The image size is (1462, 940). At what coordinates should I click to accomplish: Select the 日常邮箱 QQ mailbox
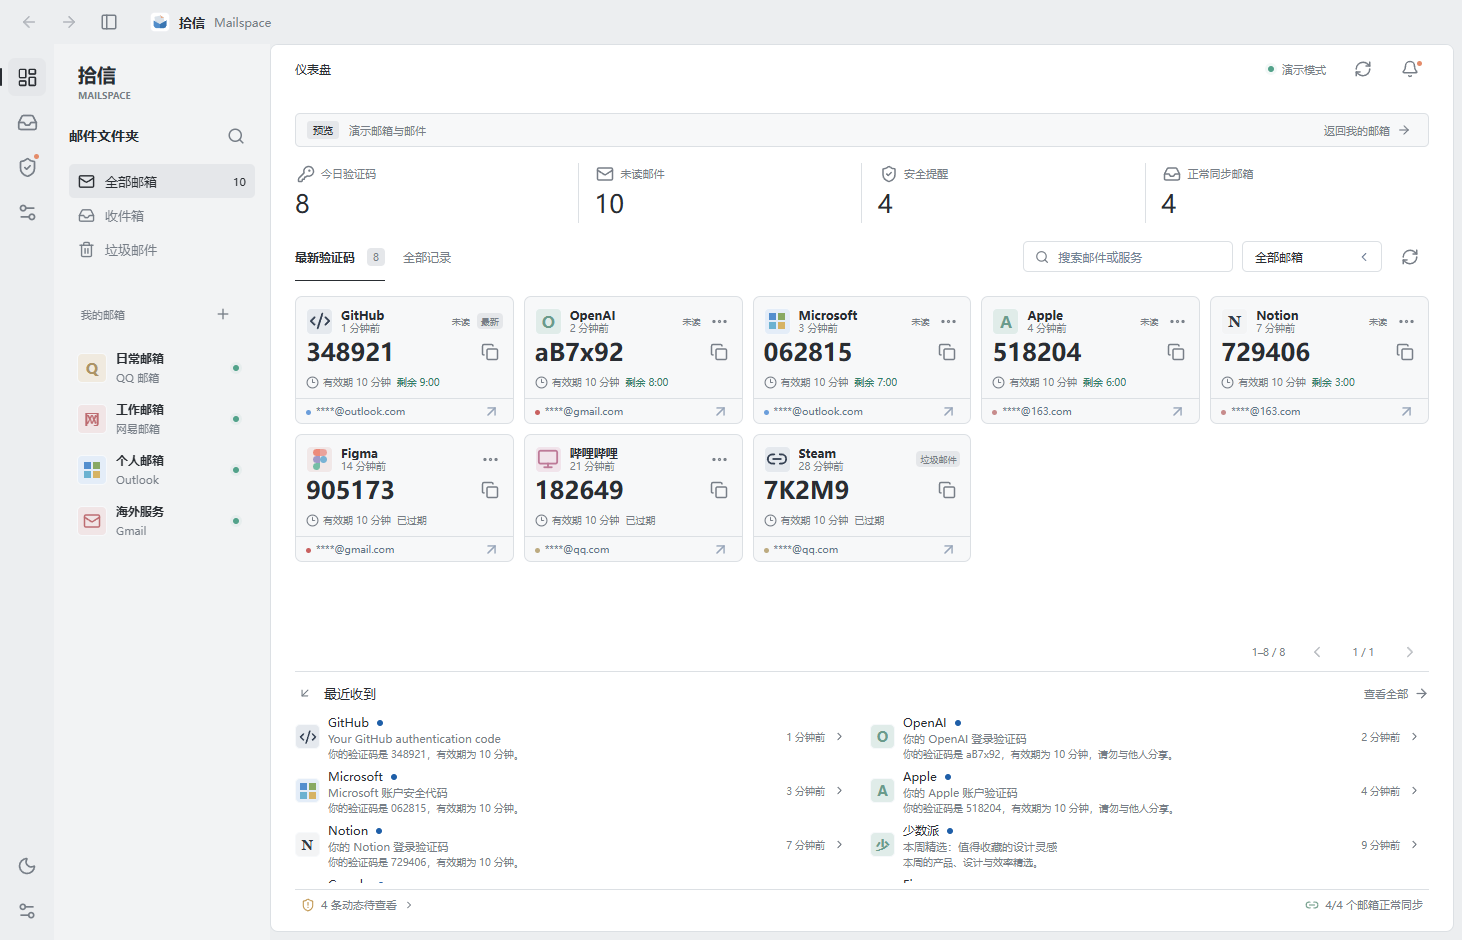pos(162,368)
